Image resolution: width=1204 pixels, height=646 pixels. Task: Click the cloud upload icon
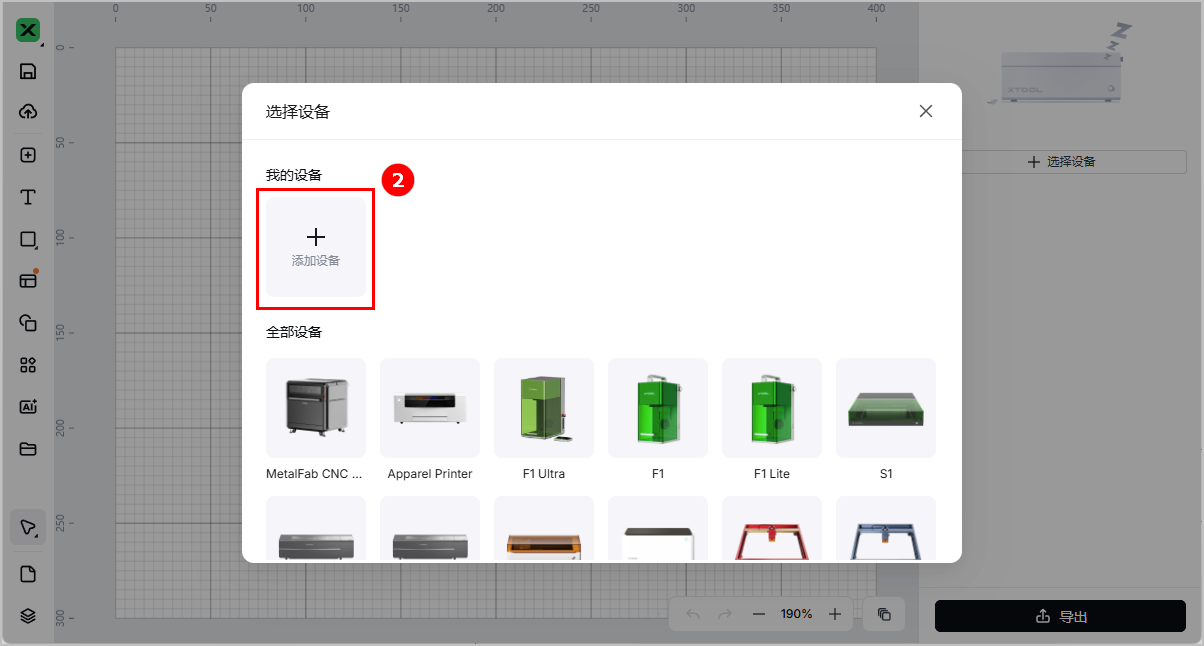pyautogui.click(x=28, y=111)
